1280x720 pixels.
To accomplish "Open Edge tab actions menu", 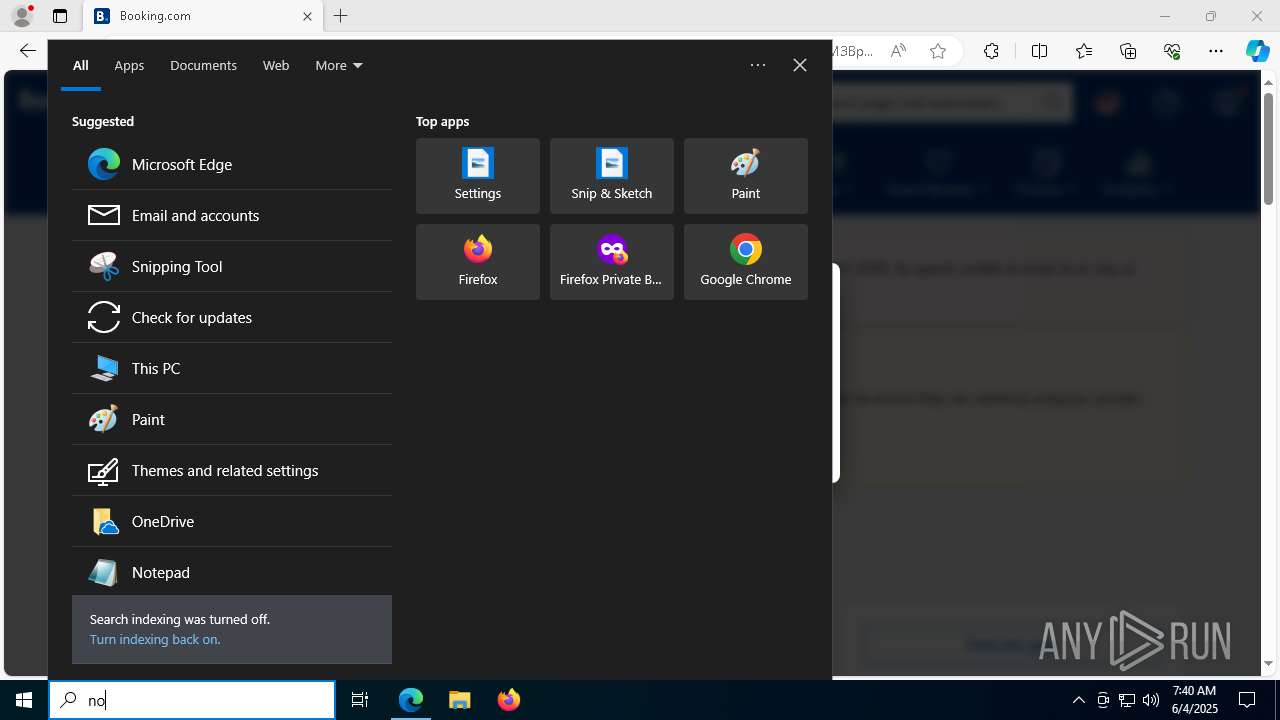I will point(60,16).
